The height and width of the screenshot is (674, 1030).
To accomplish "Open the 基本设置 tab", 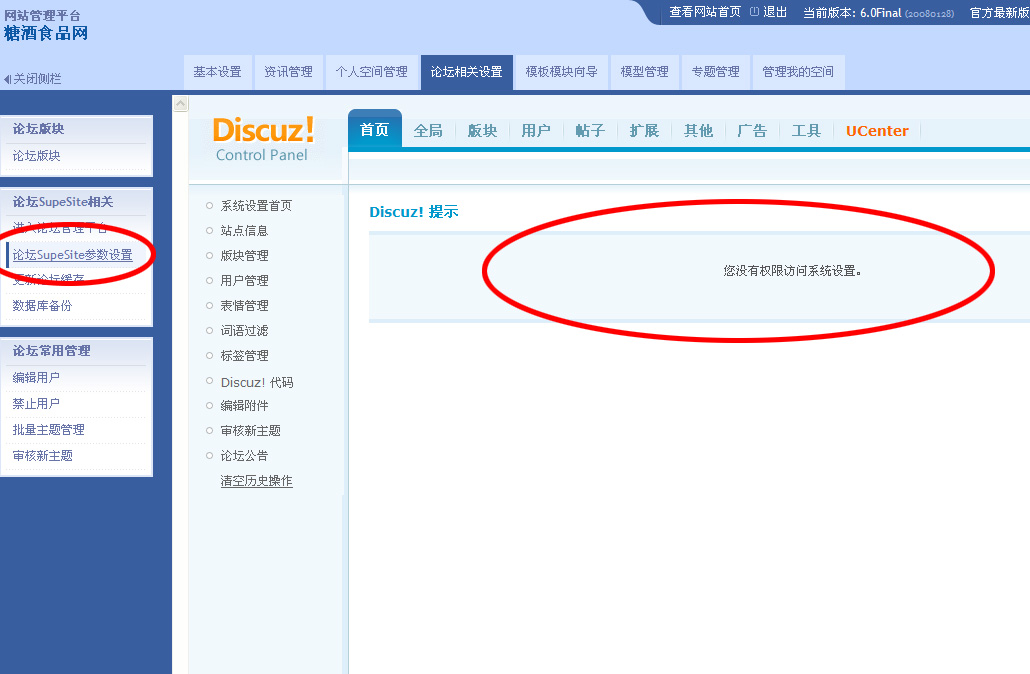I will pos(217,72).
